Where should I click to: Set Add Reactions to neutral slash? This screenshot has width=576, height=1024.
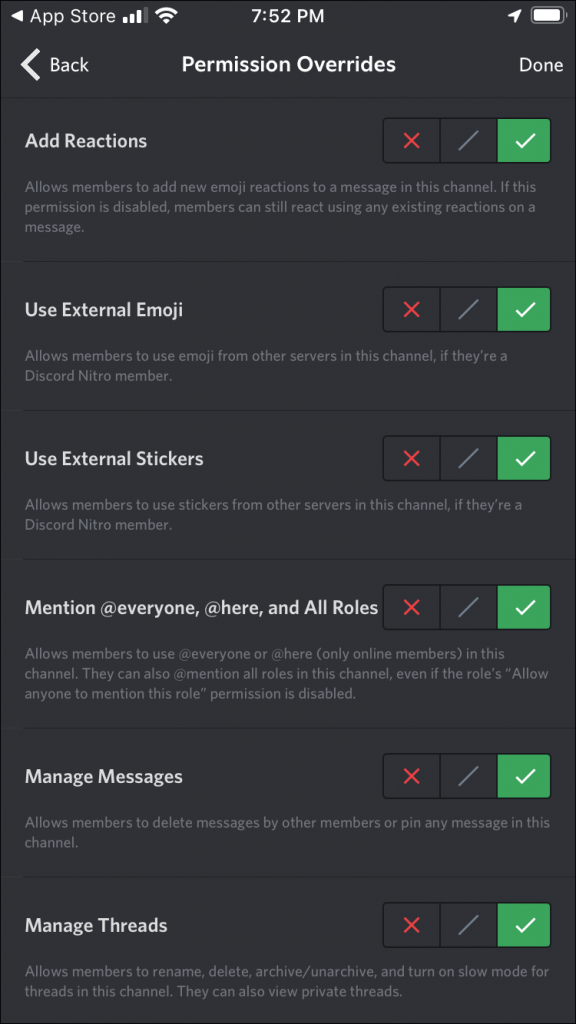pyautogui.click(x=467, y=141)
